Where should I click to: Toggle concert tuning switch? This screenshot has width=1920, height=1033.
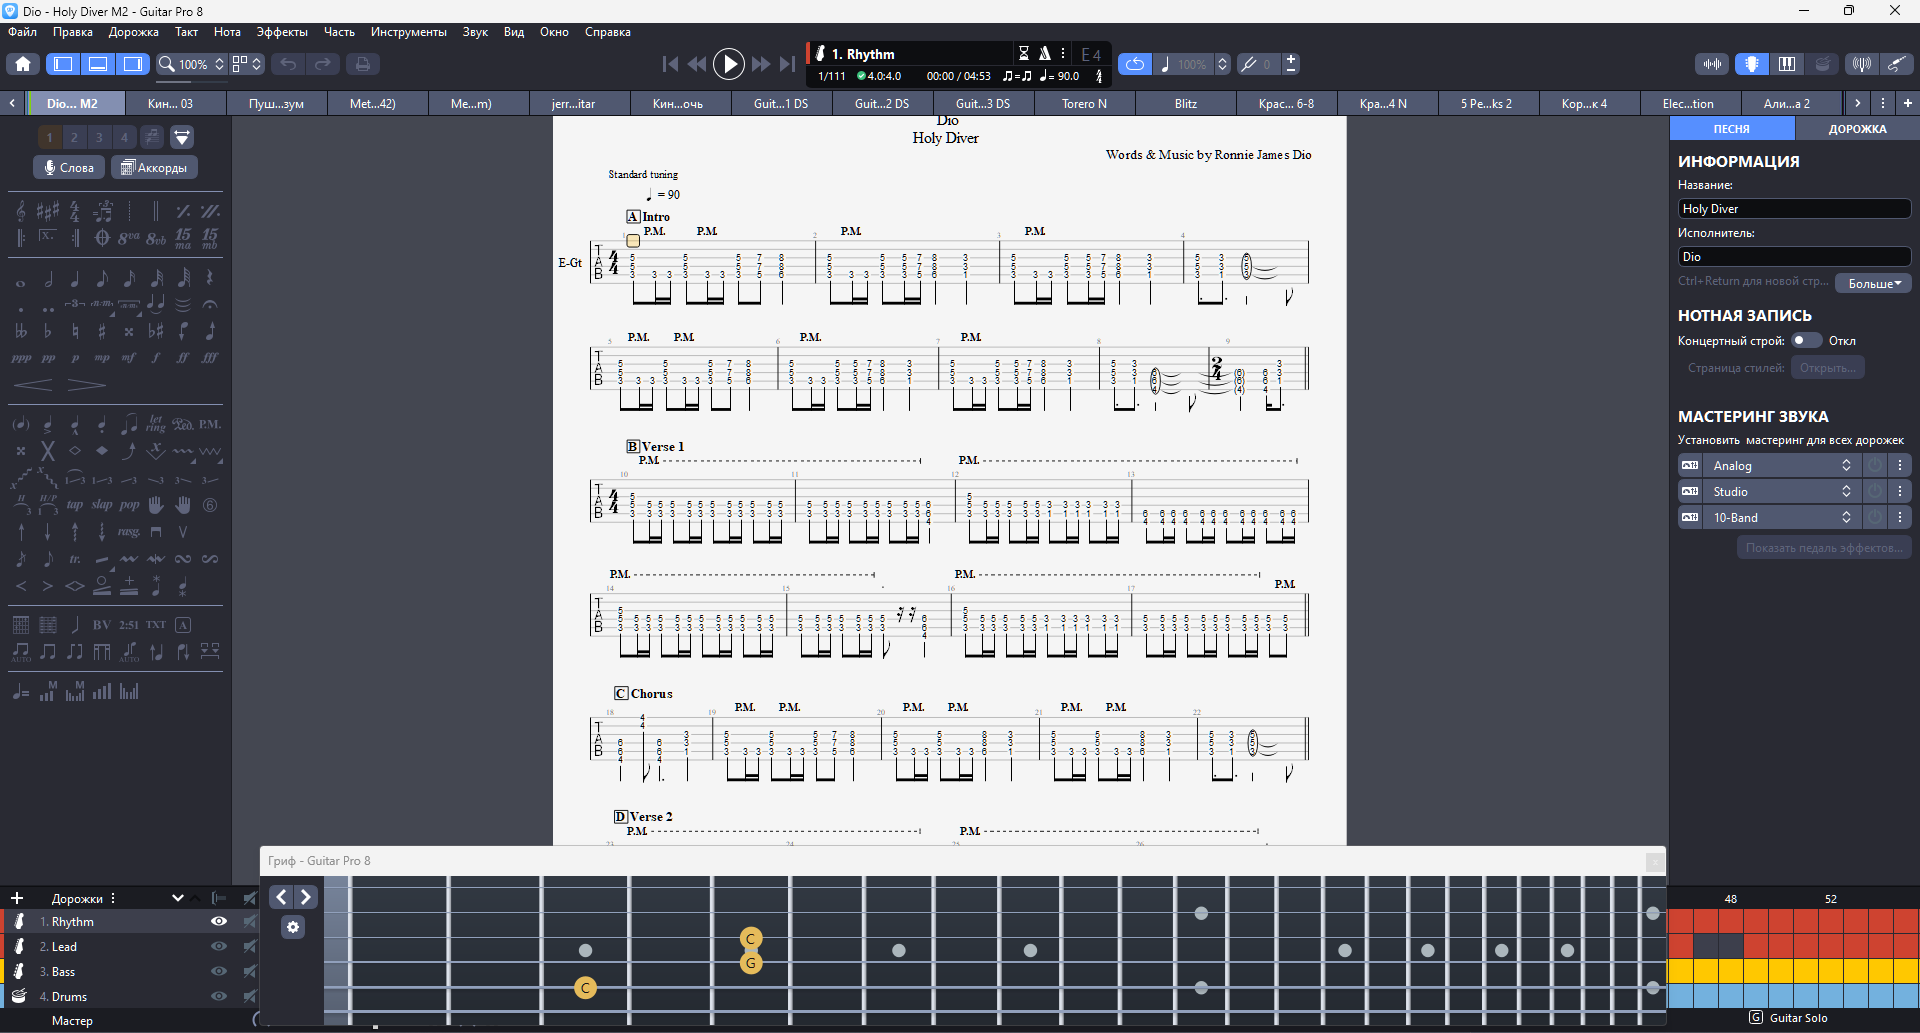(1806, 341)
